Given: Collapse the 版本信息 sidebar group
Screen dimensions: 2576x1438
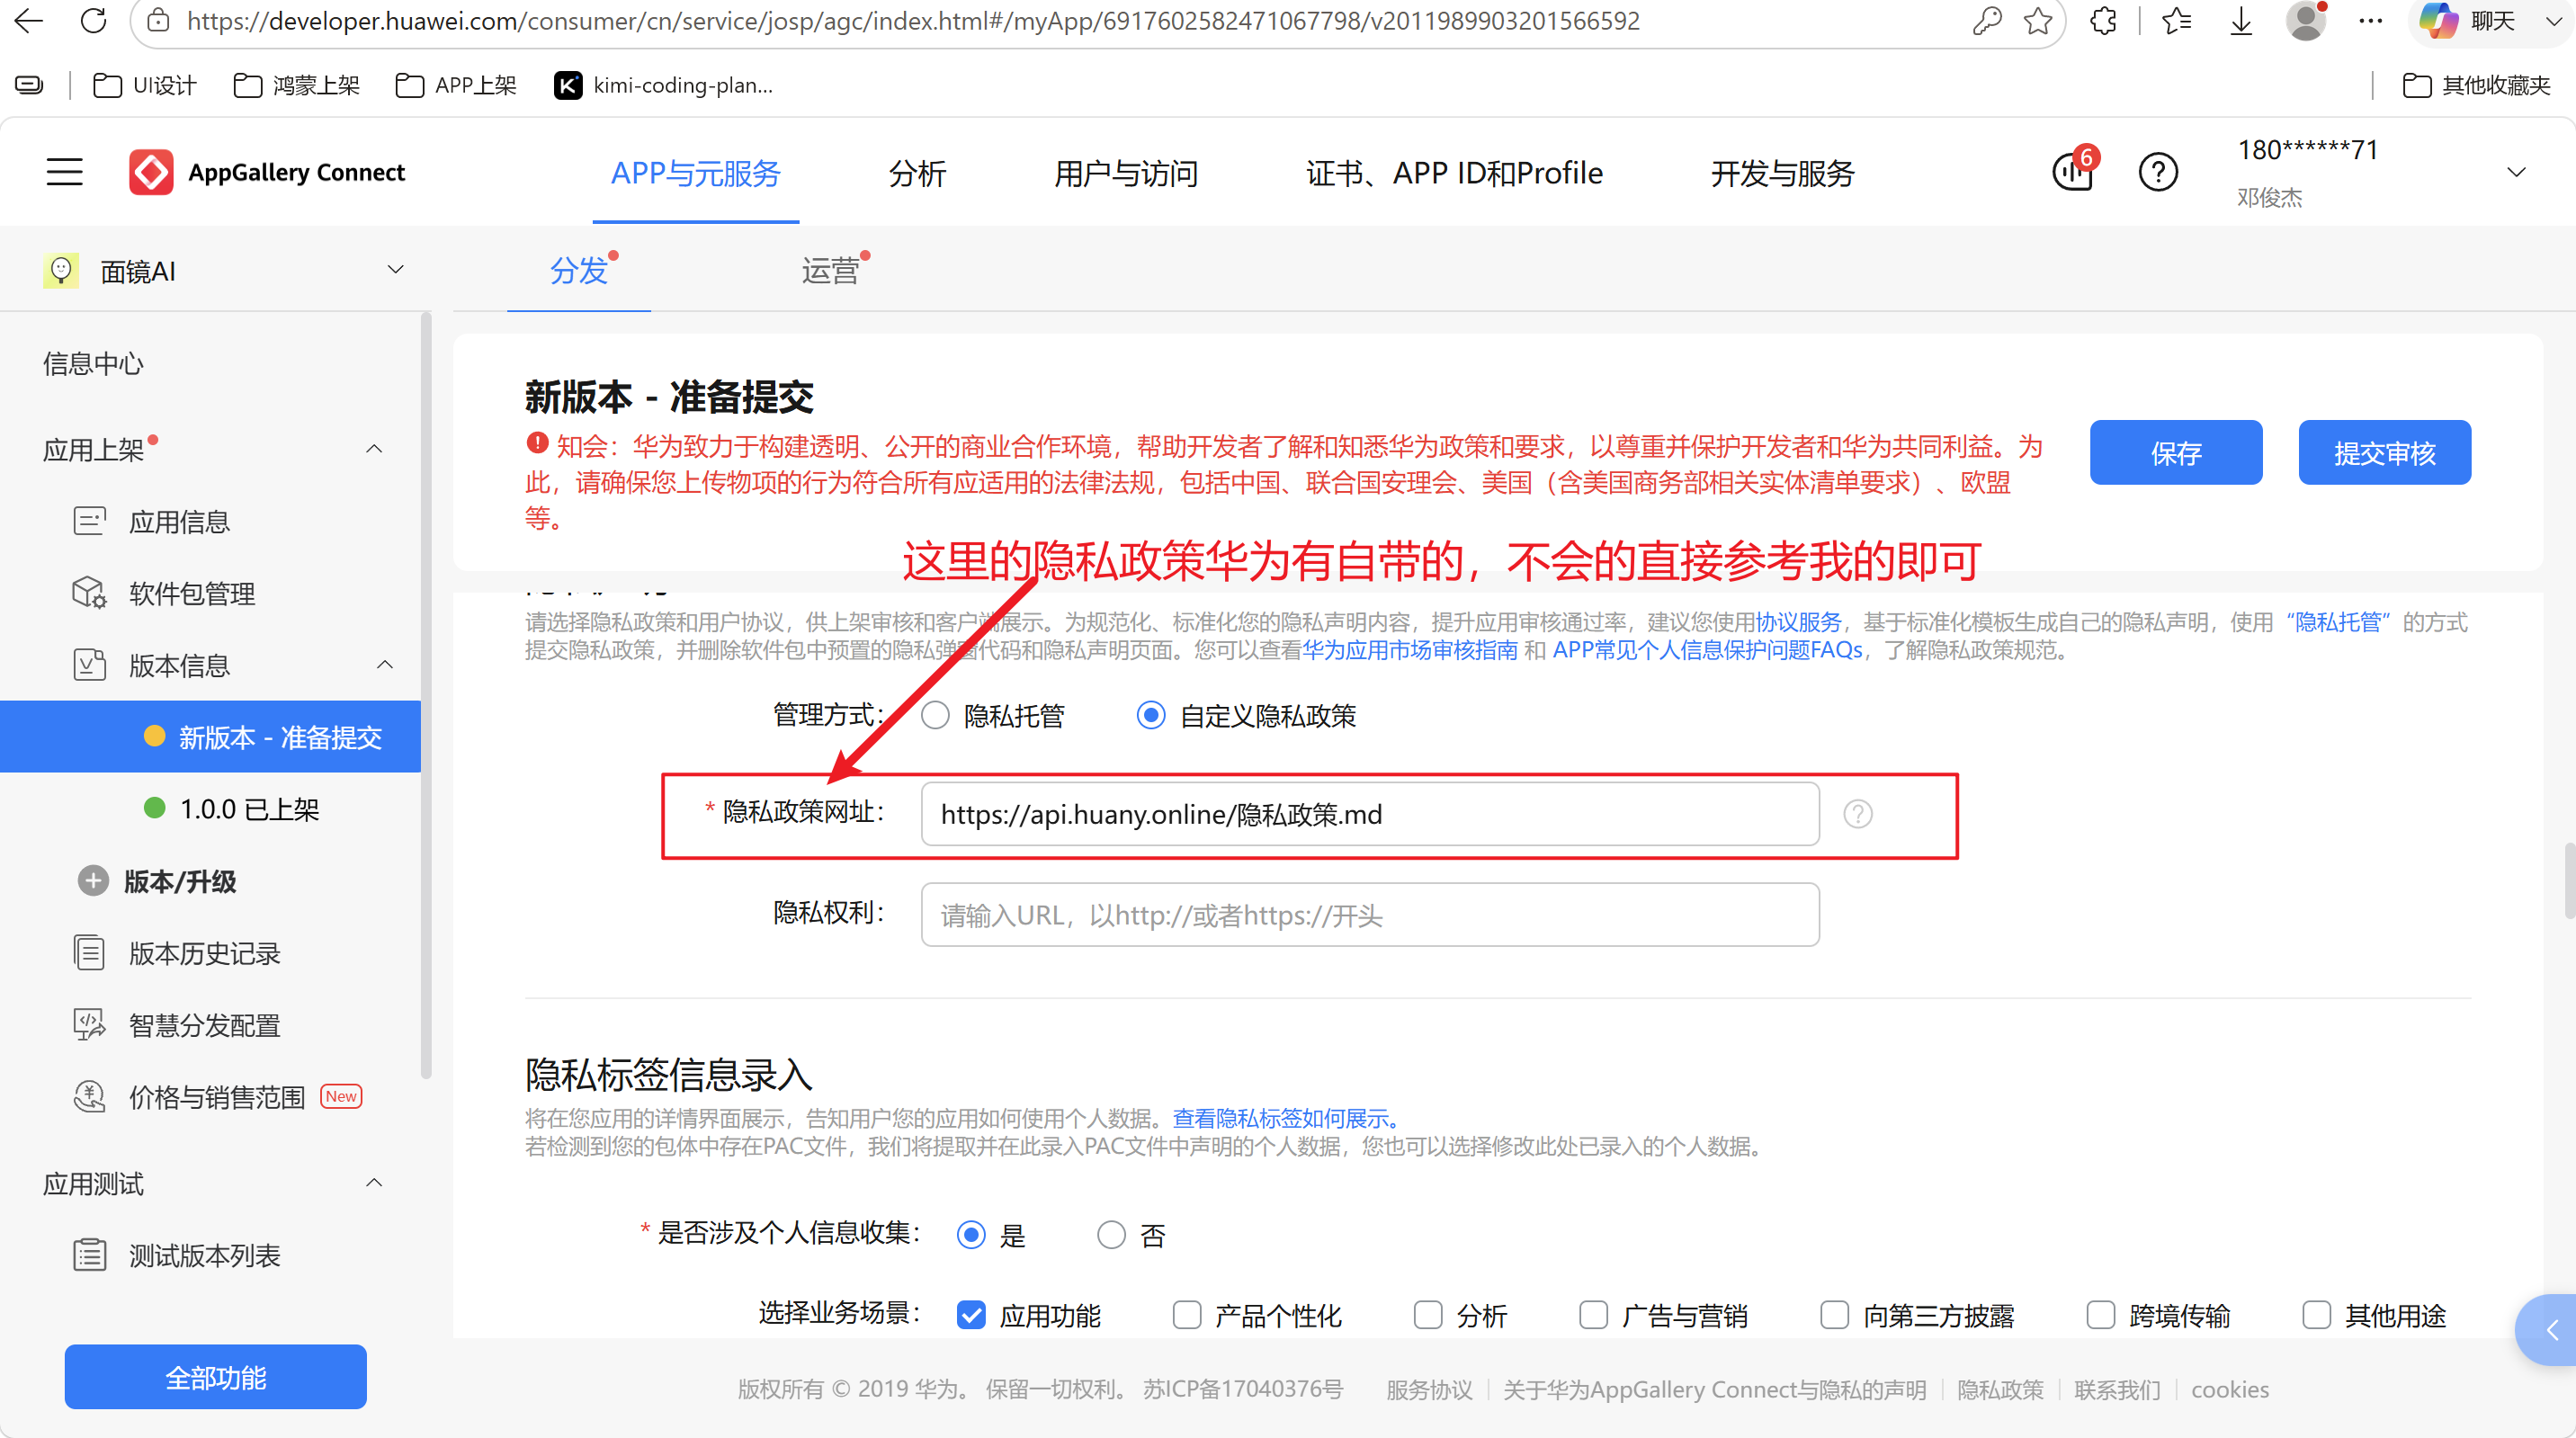Looking at the screenshot, I should (x=385, y=665).
